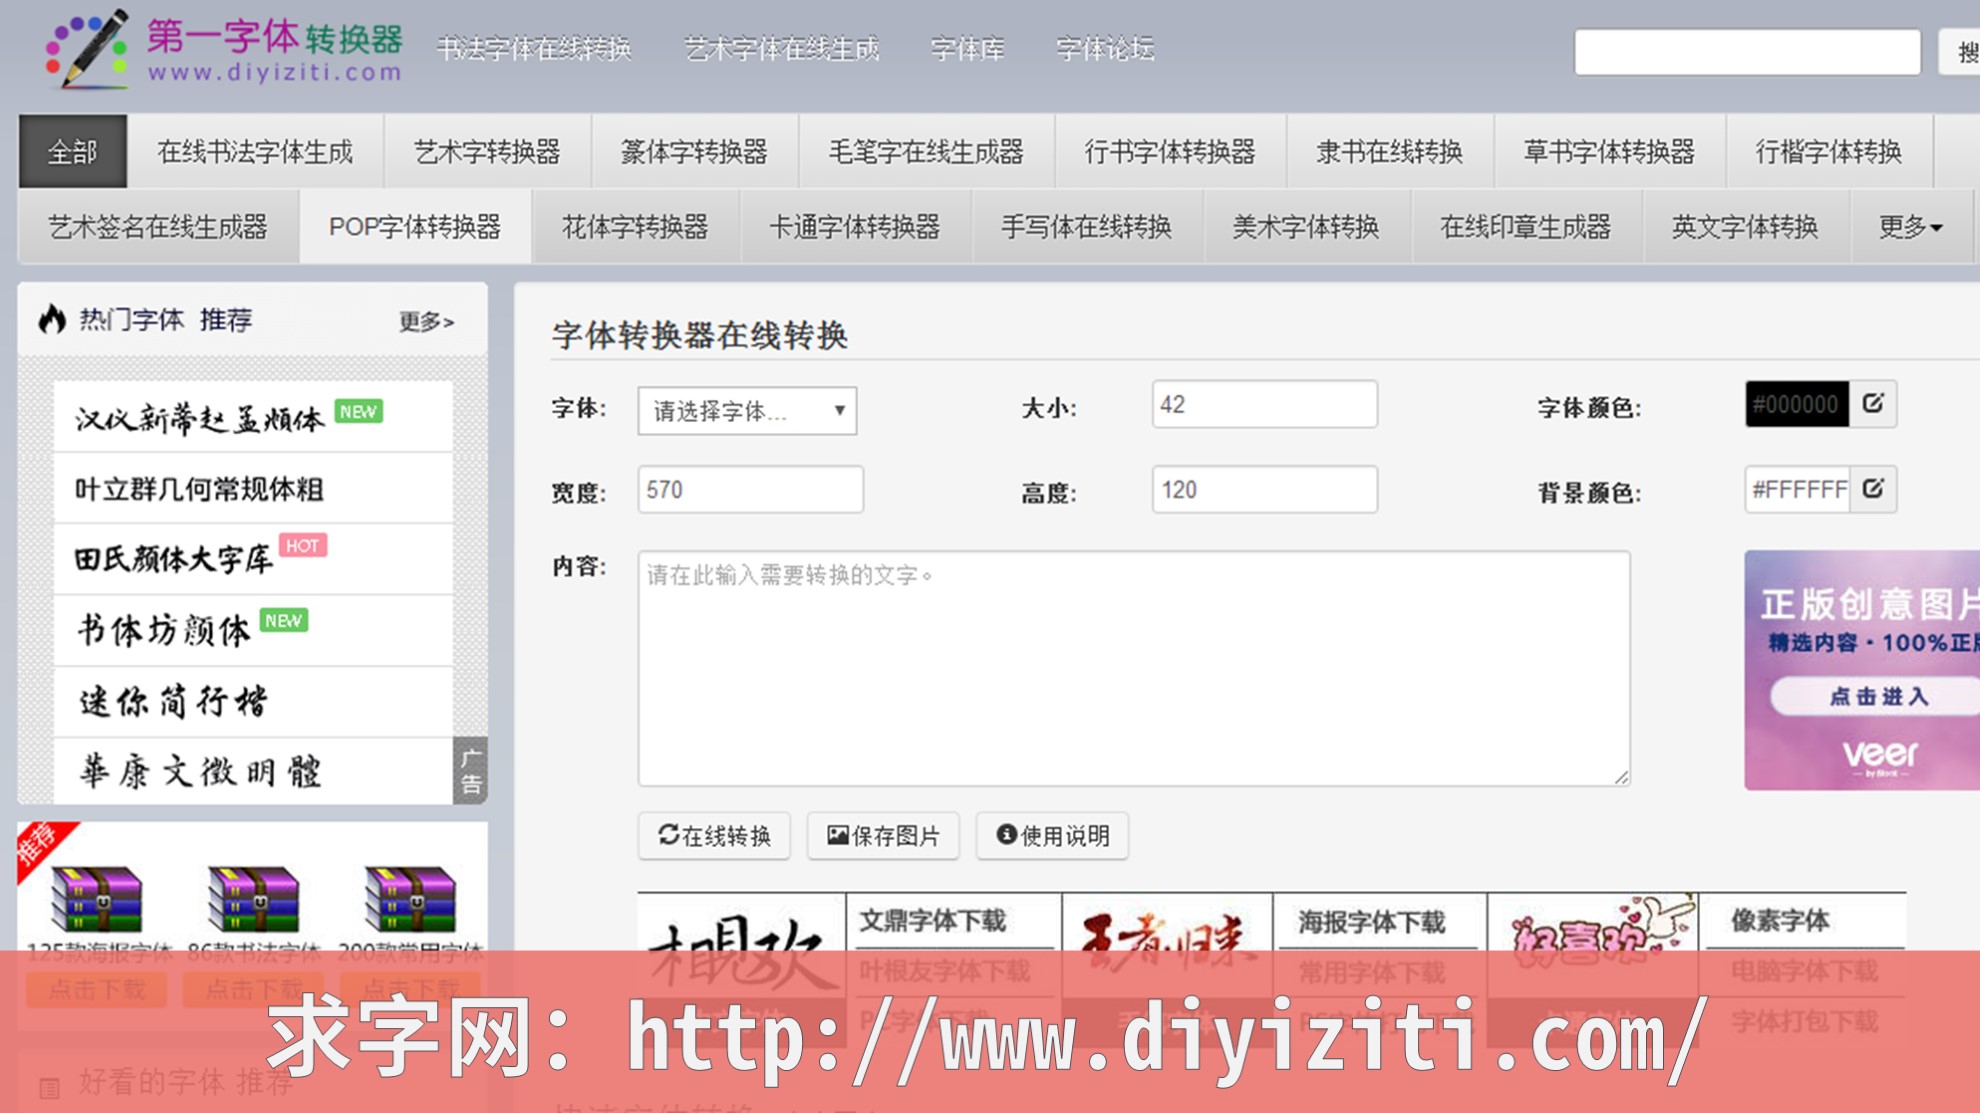Select font 田氏颜体大字库 from hot list
Screen dimensions: 1980x1113
pyautogui.click(x=174, y=559)
